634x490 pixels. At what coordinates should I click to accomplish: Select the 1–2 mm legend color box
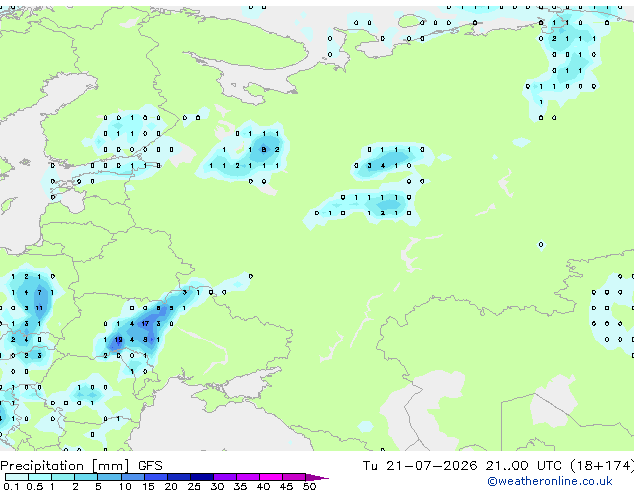[63, 477]
